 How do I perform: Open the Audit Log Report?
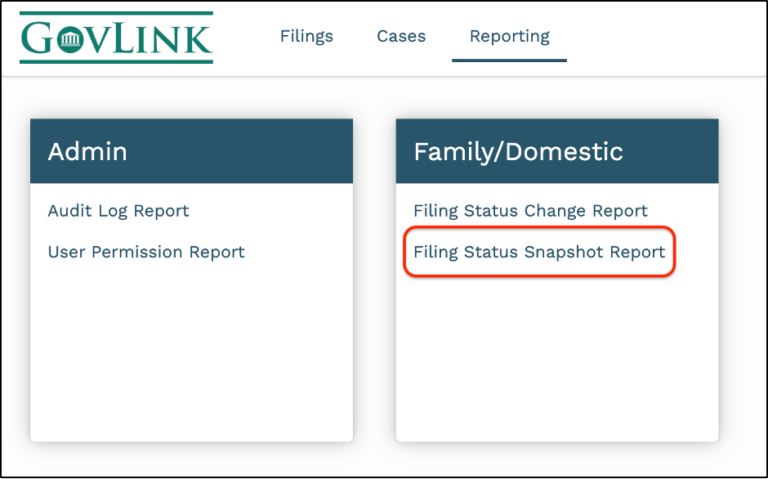click(x=118, y=211)
